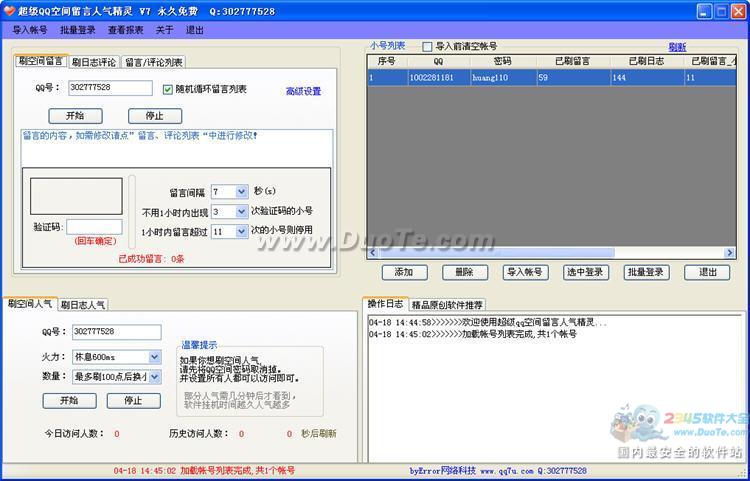Click log entry 欢迎使用超级qq空间留言人气精灵
750x481 pixels.
click(x=487, y=323)
